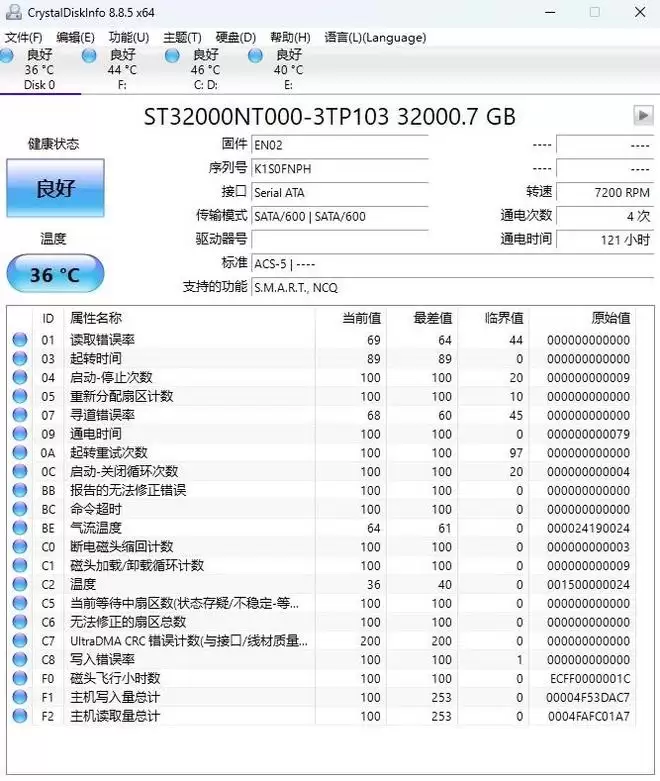
Task: Click status orb for 气流温度 row
Action: [x=20, y=528]
